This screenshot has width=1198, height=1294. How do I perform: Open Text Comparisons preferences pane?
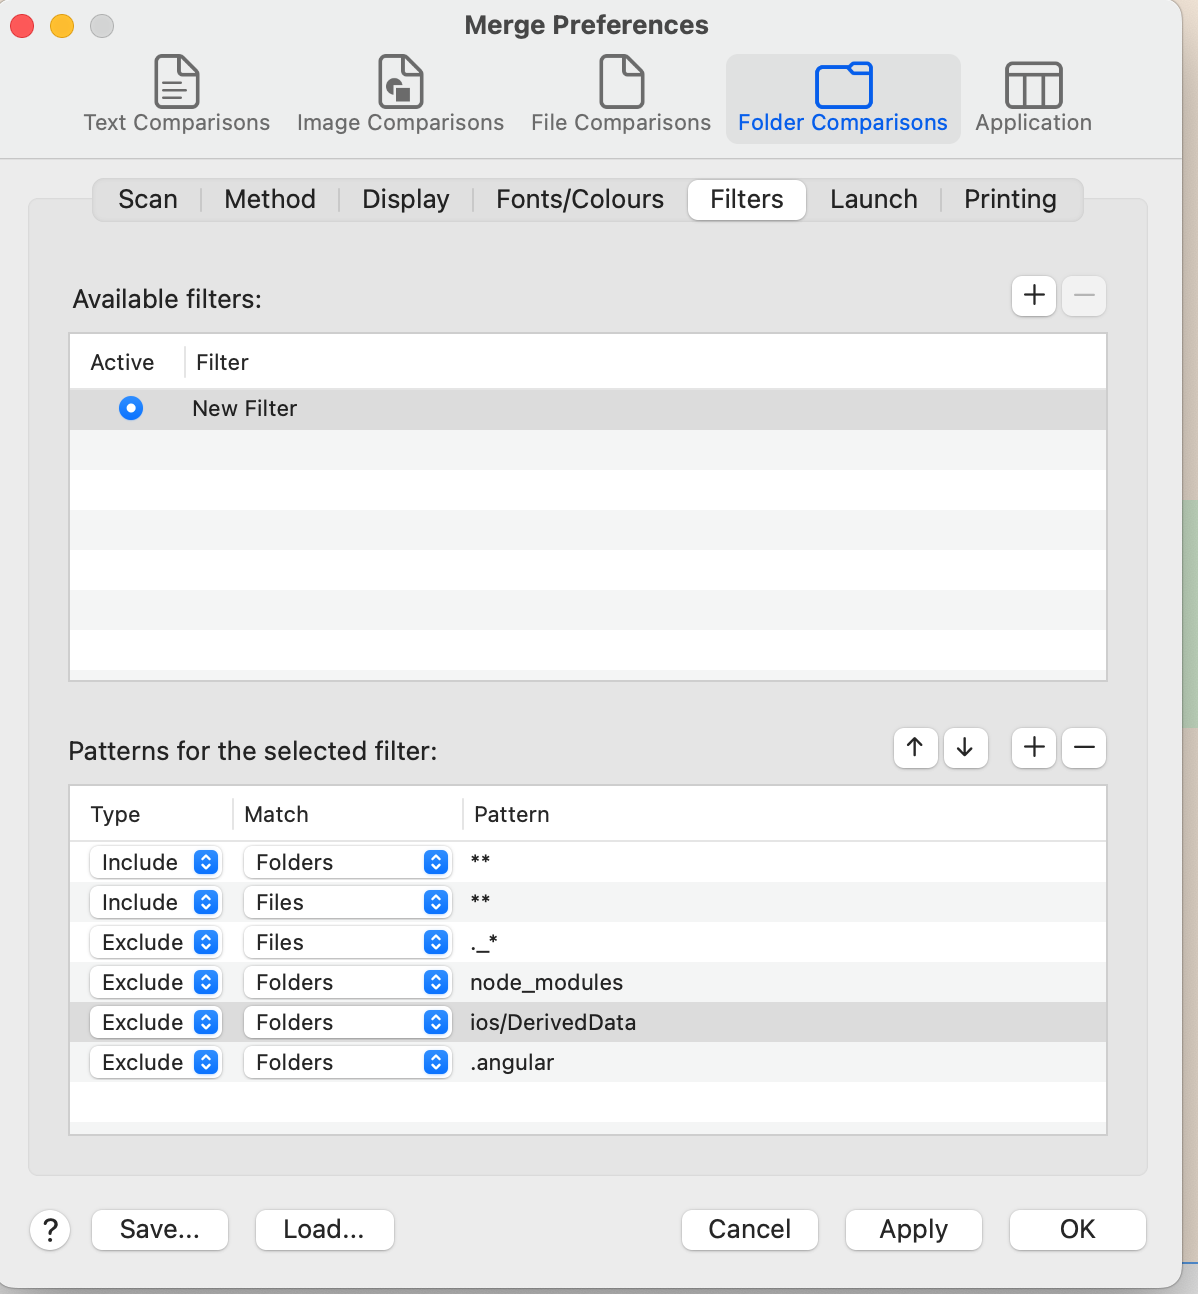pyautogui.click(x=177, y=95)
